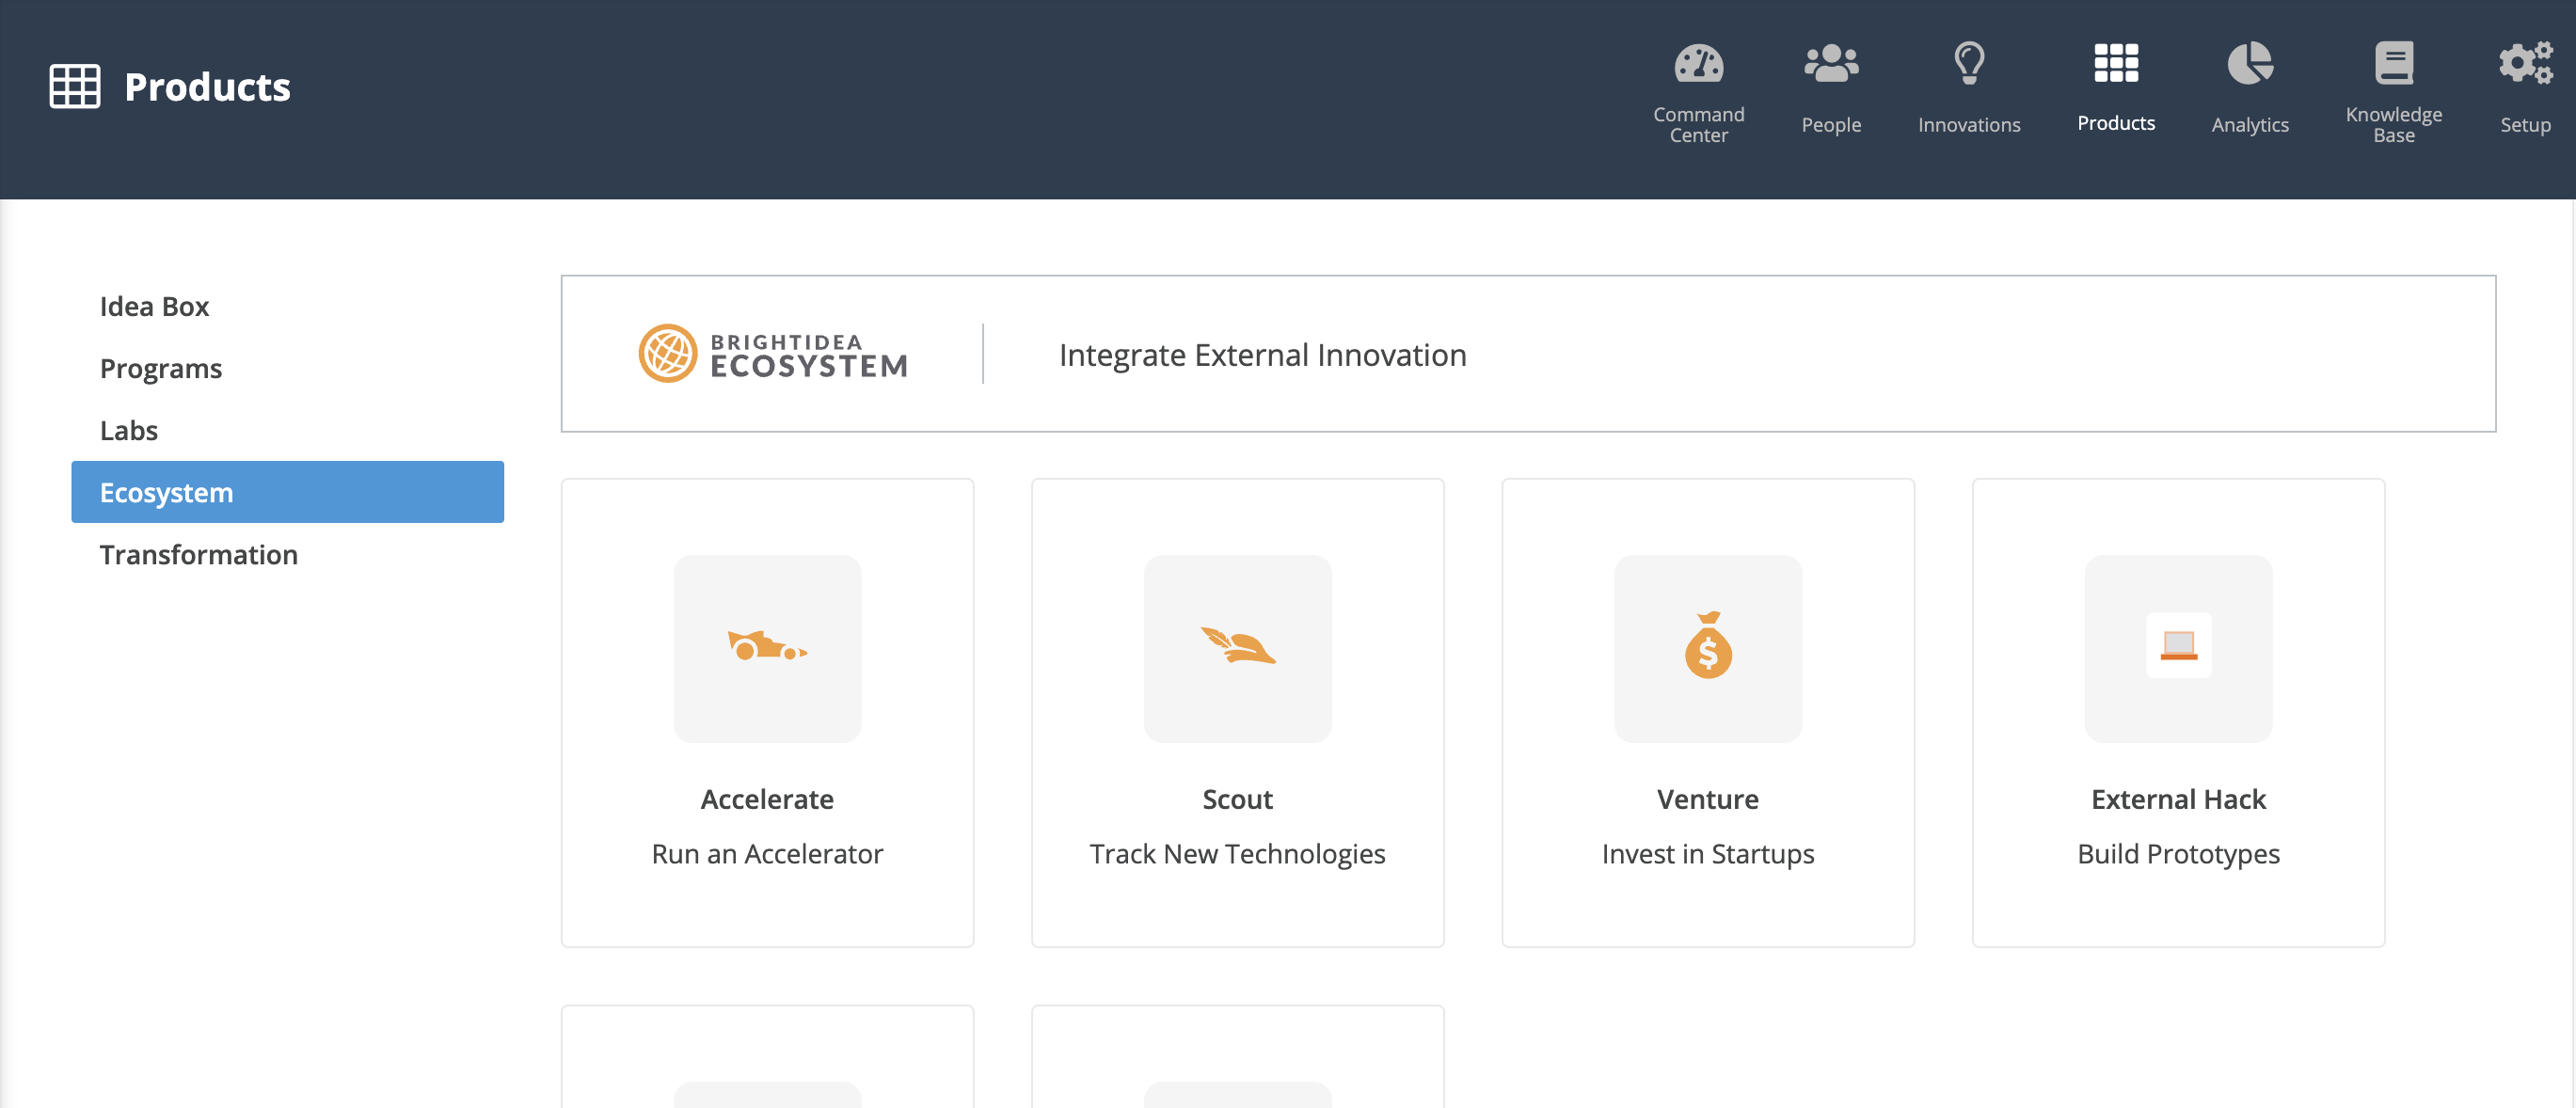Open the Analytics pie chart icon

pyautogui.click(x=2249, y=63)
